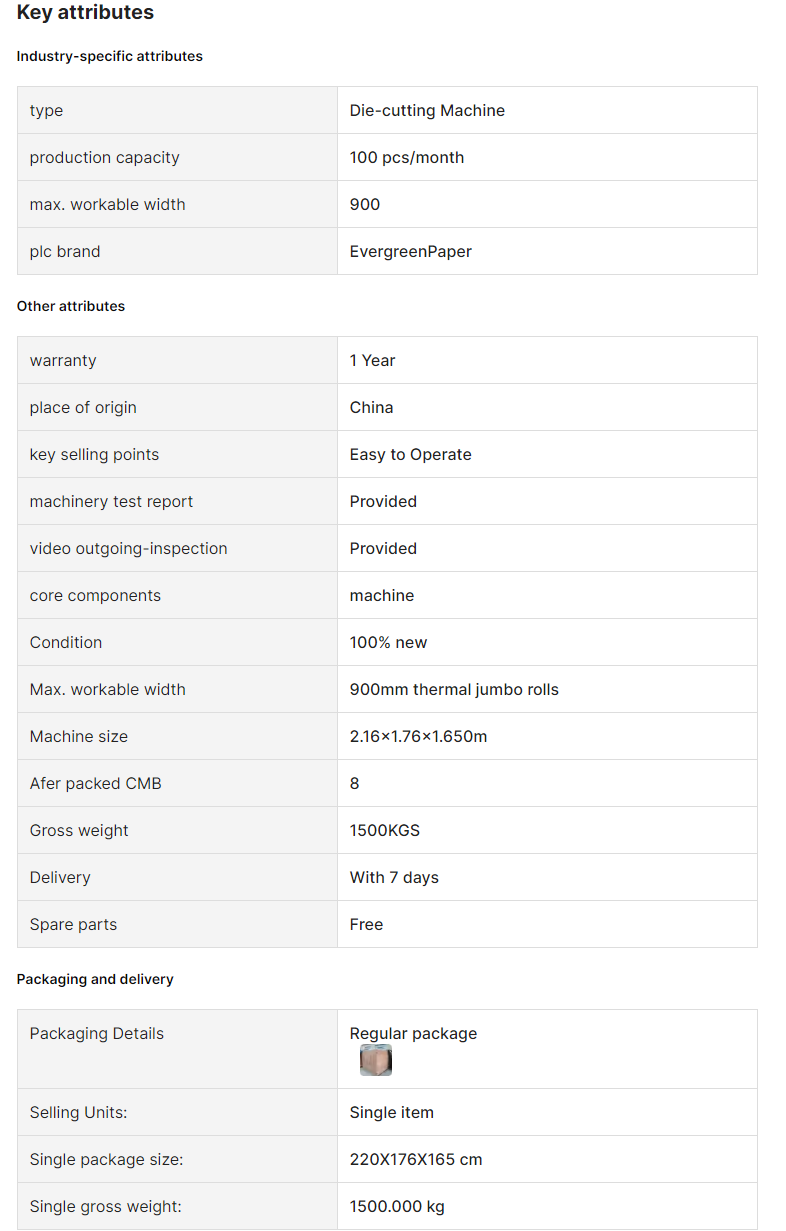Click the place of origin China value
786x1231 pixels.
point(371,407)
